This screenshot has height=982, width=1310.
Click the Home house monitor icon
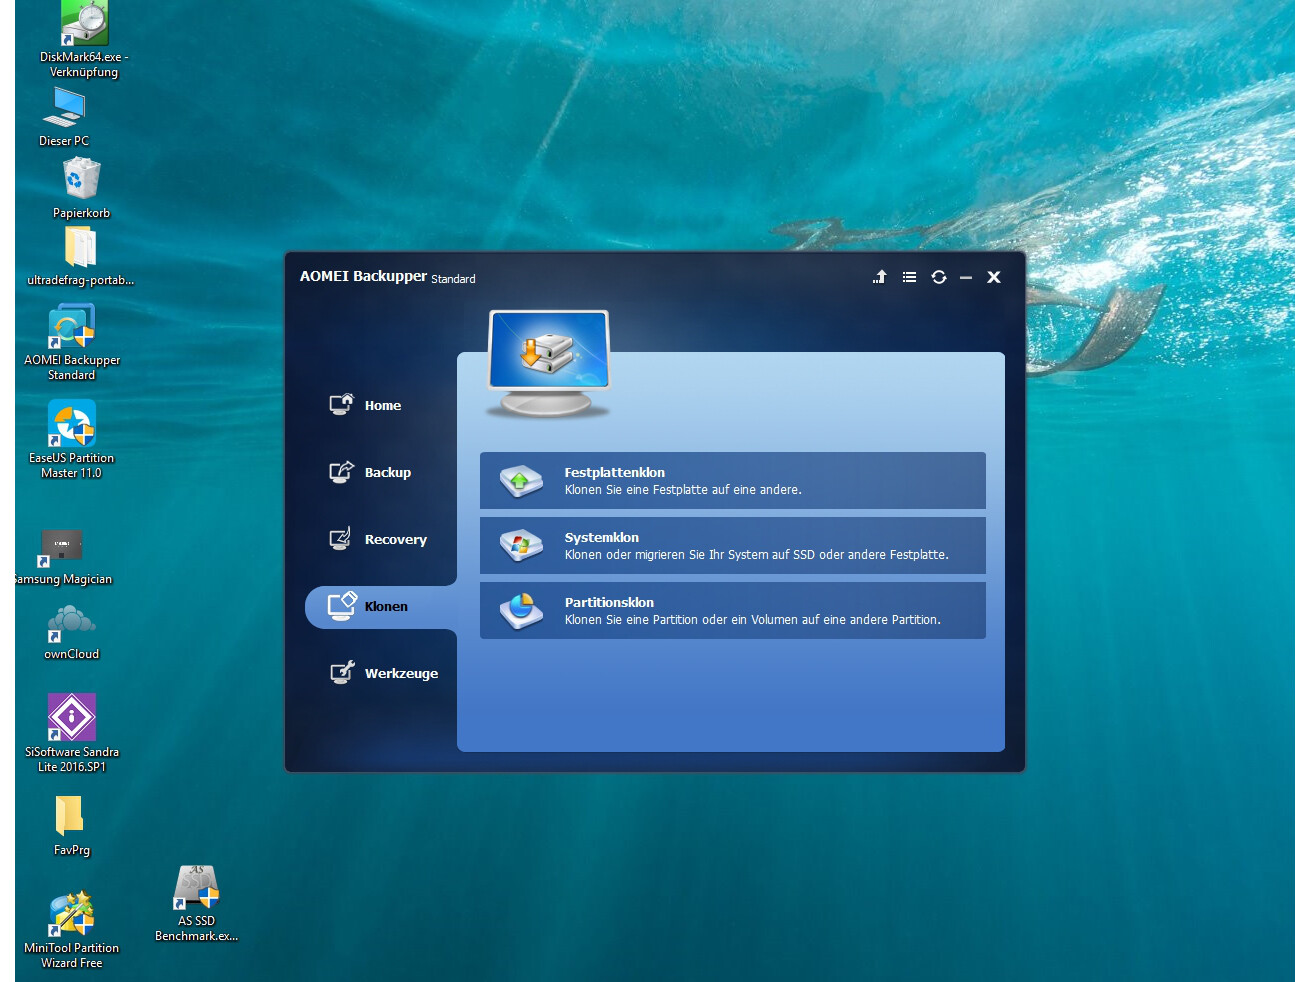[x=342, y=404]
